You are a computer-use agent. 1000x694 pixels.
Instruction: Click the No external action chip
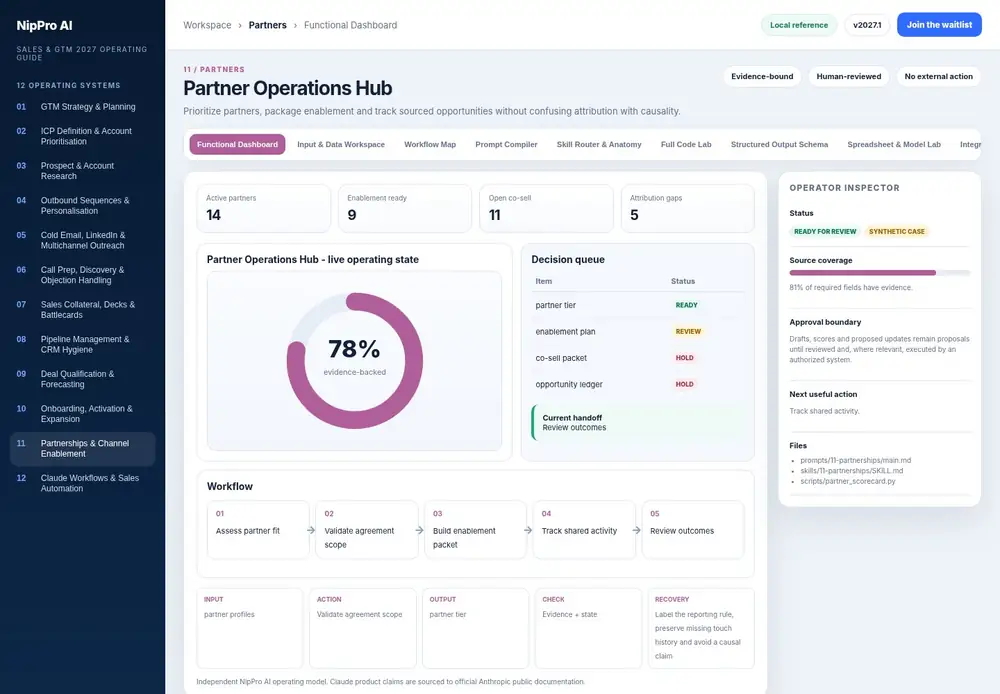[x=938, y=77]
